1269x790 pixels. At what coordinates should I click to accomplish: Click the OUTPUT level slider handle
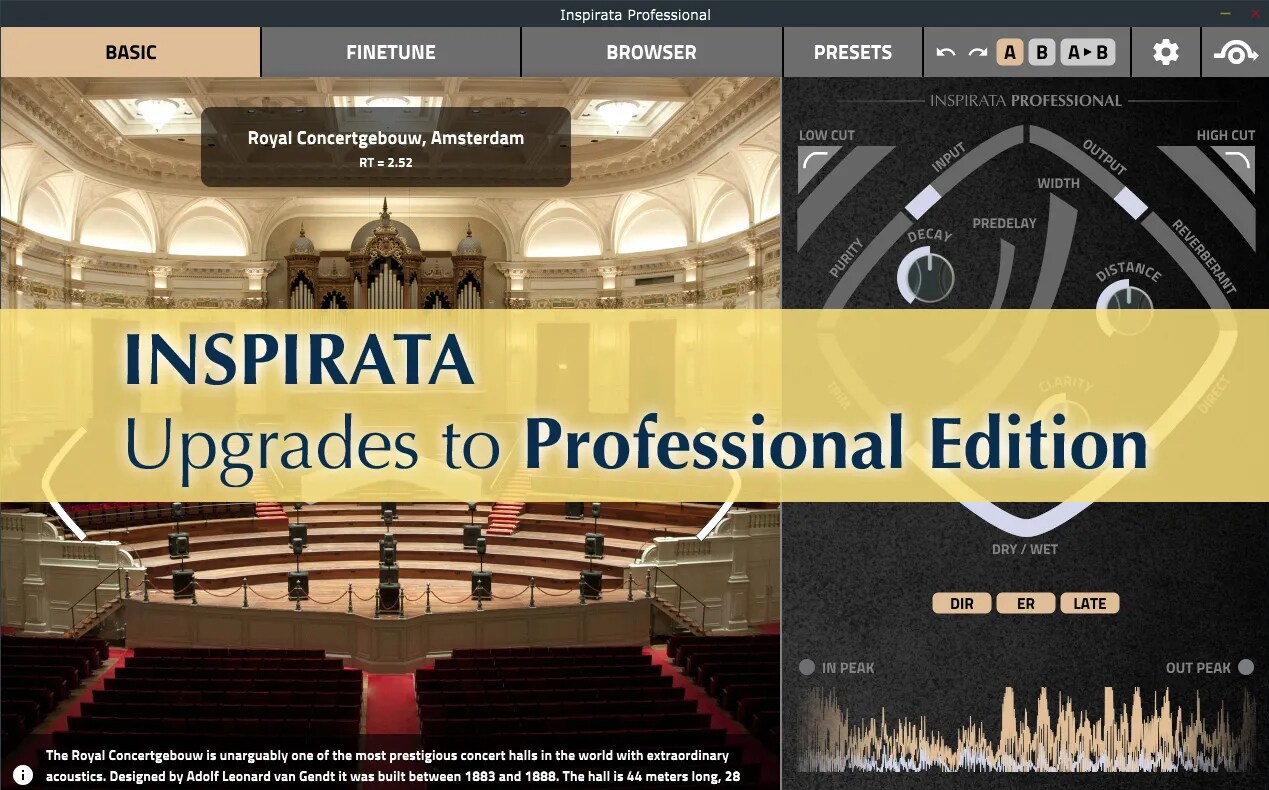(1131, 203)
